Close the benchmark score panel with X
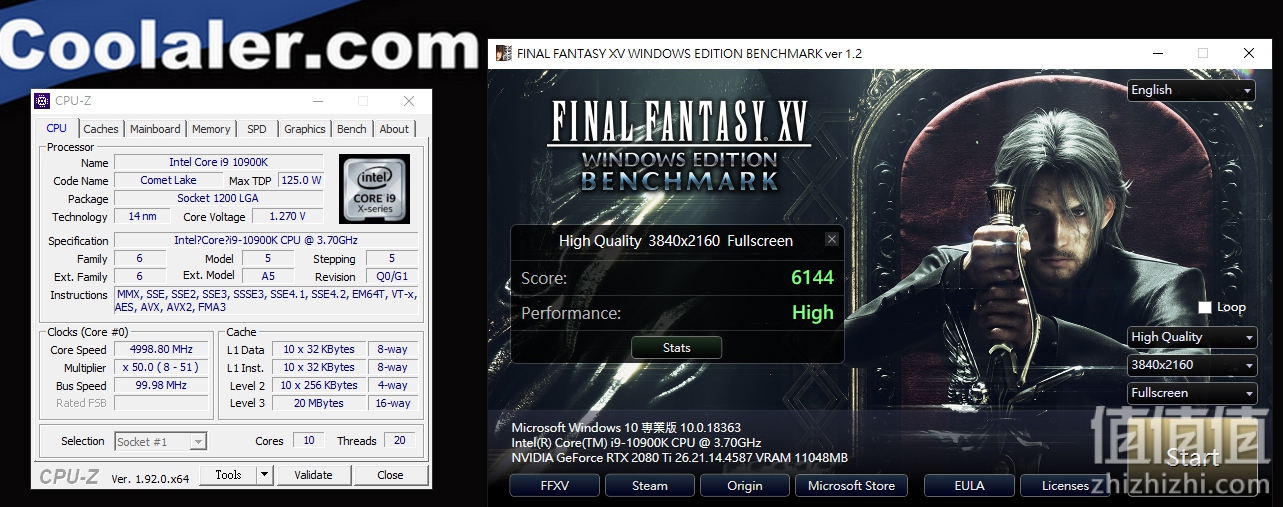Image resolution: width=1283 pixels, height=507 pixels. (831, 240)
